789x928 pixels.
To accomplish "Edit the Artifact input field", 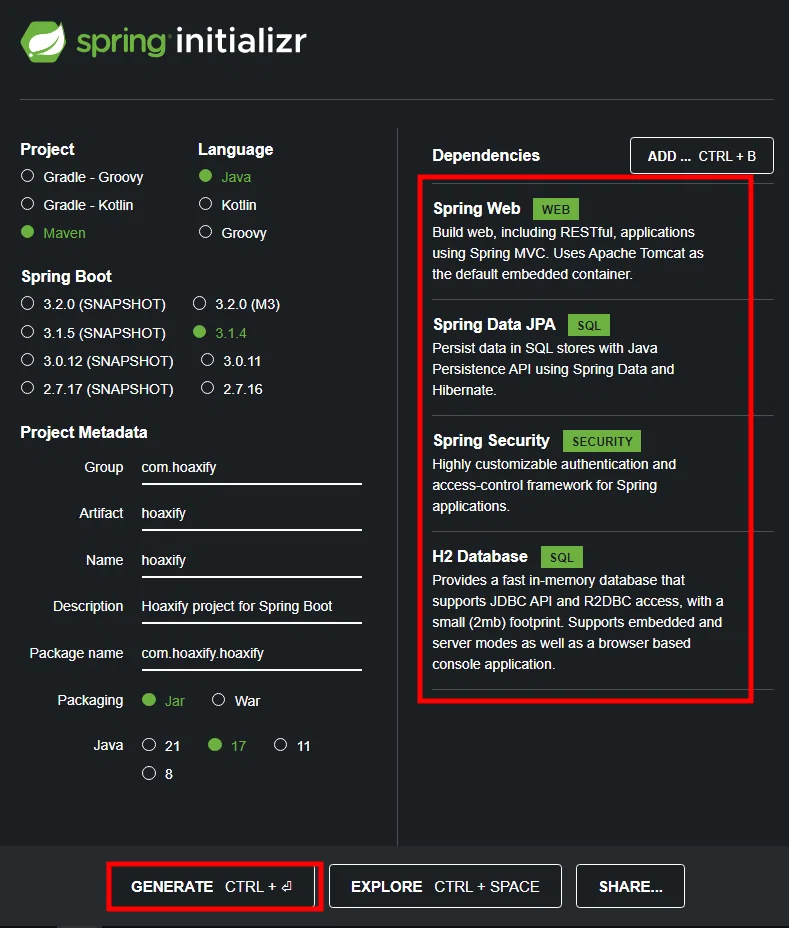I will (x=252, y=514).
